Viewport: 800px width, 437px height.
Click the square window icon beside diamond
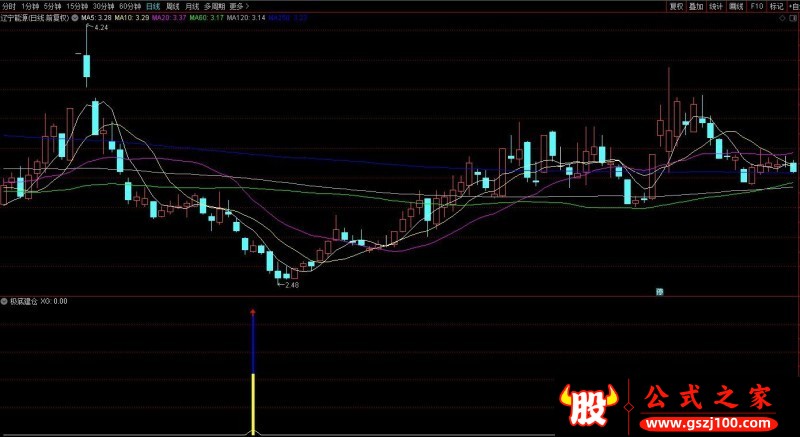(x=792, y=18)
